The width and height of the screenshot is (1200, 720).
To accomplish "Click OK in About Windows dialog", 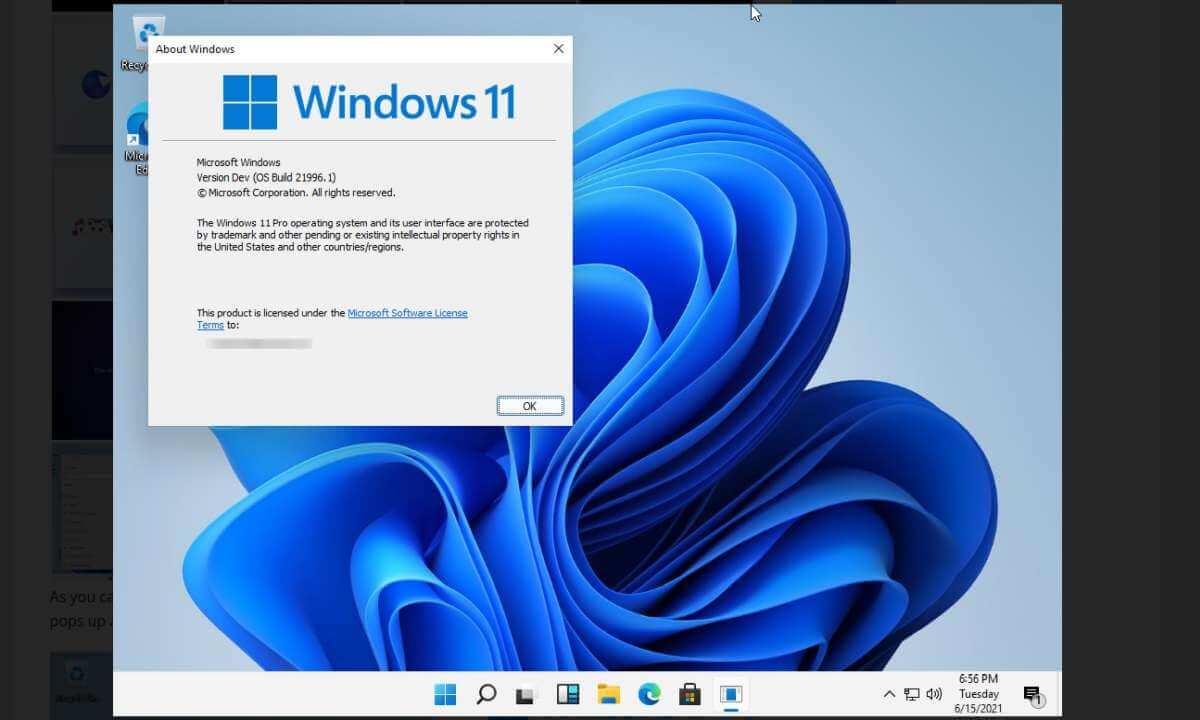I will (530, 406).
